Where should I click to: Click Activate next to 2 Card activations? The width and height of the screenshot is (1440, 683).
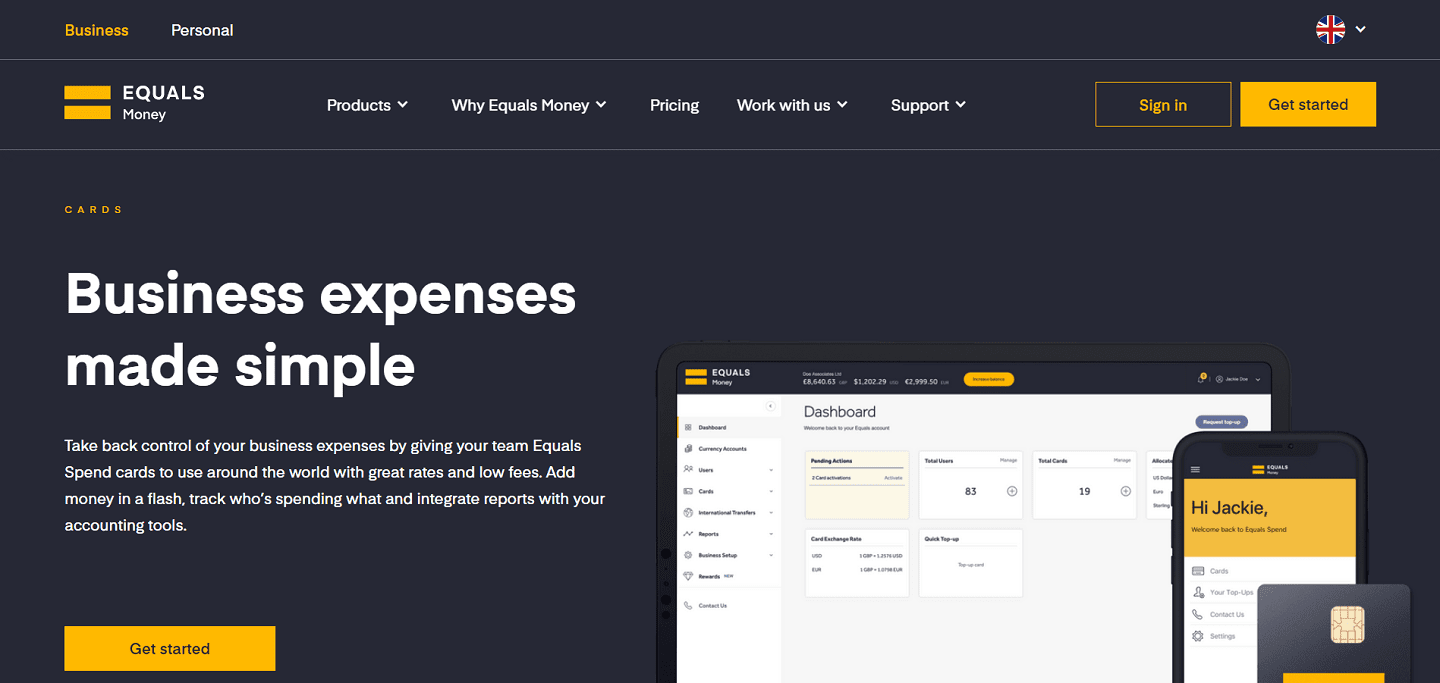pos(893,478)
